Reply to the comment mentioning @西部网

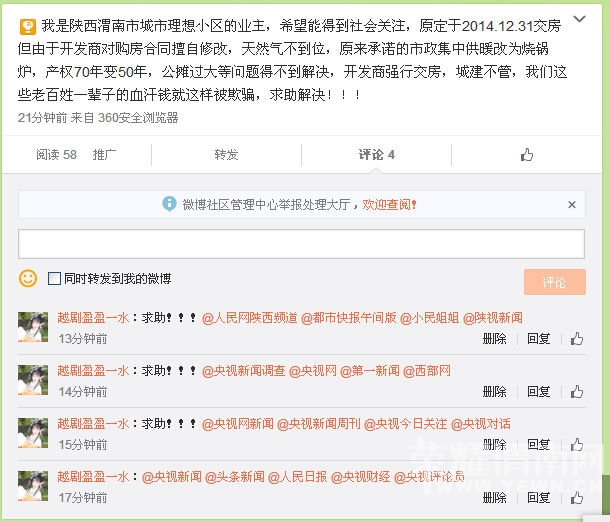pyautogui.click(x=539, y=392)
